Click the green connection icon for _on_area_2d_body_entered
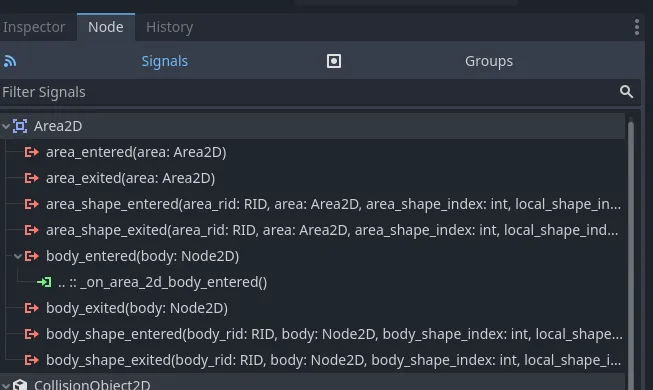This screenshot has width=653, height=390. (44, 282)
